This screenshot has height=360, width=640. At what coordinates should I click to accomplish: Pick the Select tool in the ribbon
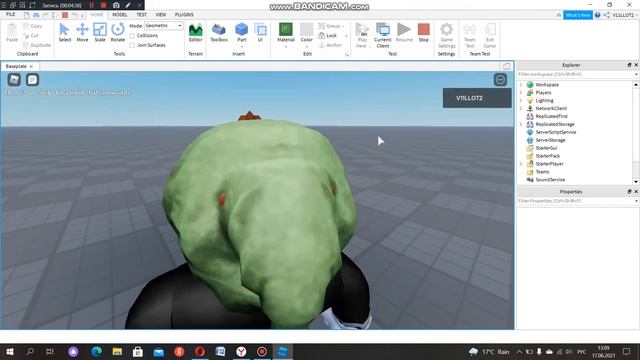[64, 33]
